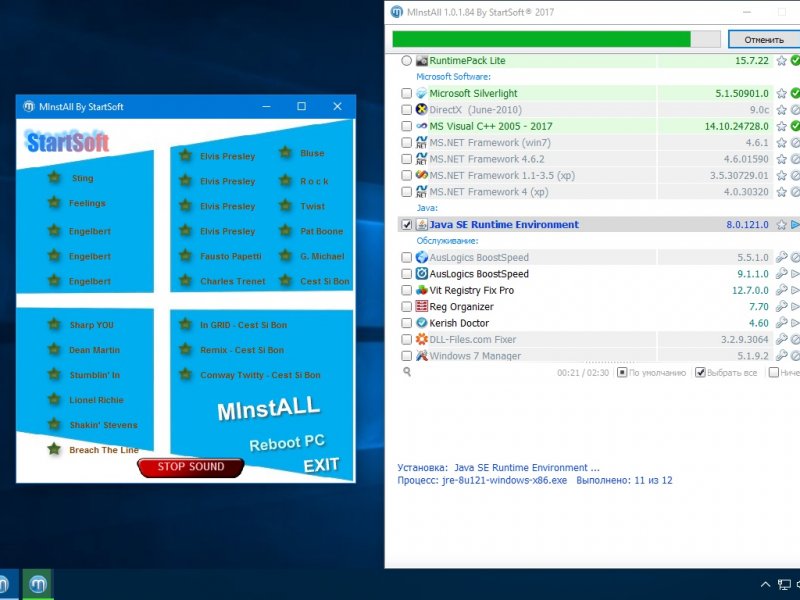Image resolution: width=800 pixels, height=600 pixels.
Task: Toggle the По умолчанию checkbox
Action: [622, 372]
